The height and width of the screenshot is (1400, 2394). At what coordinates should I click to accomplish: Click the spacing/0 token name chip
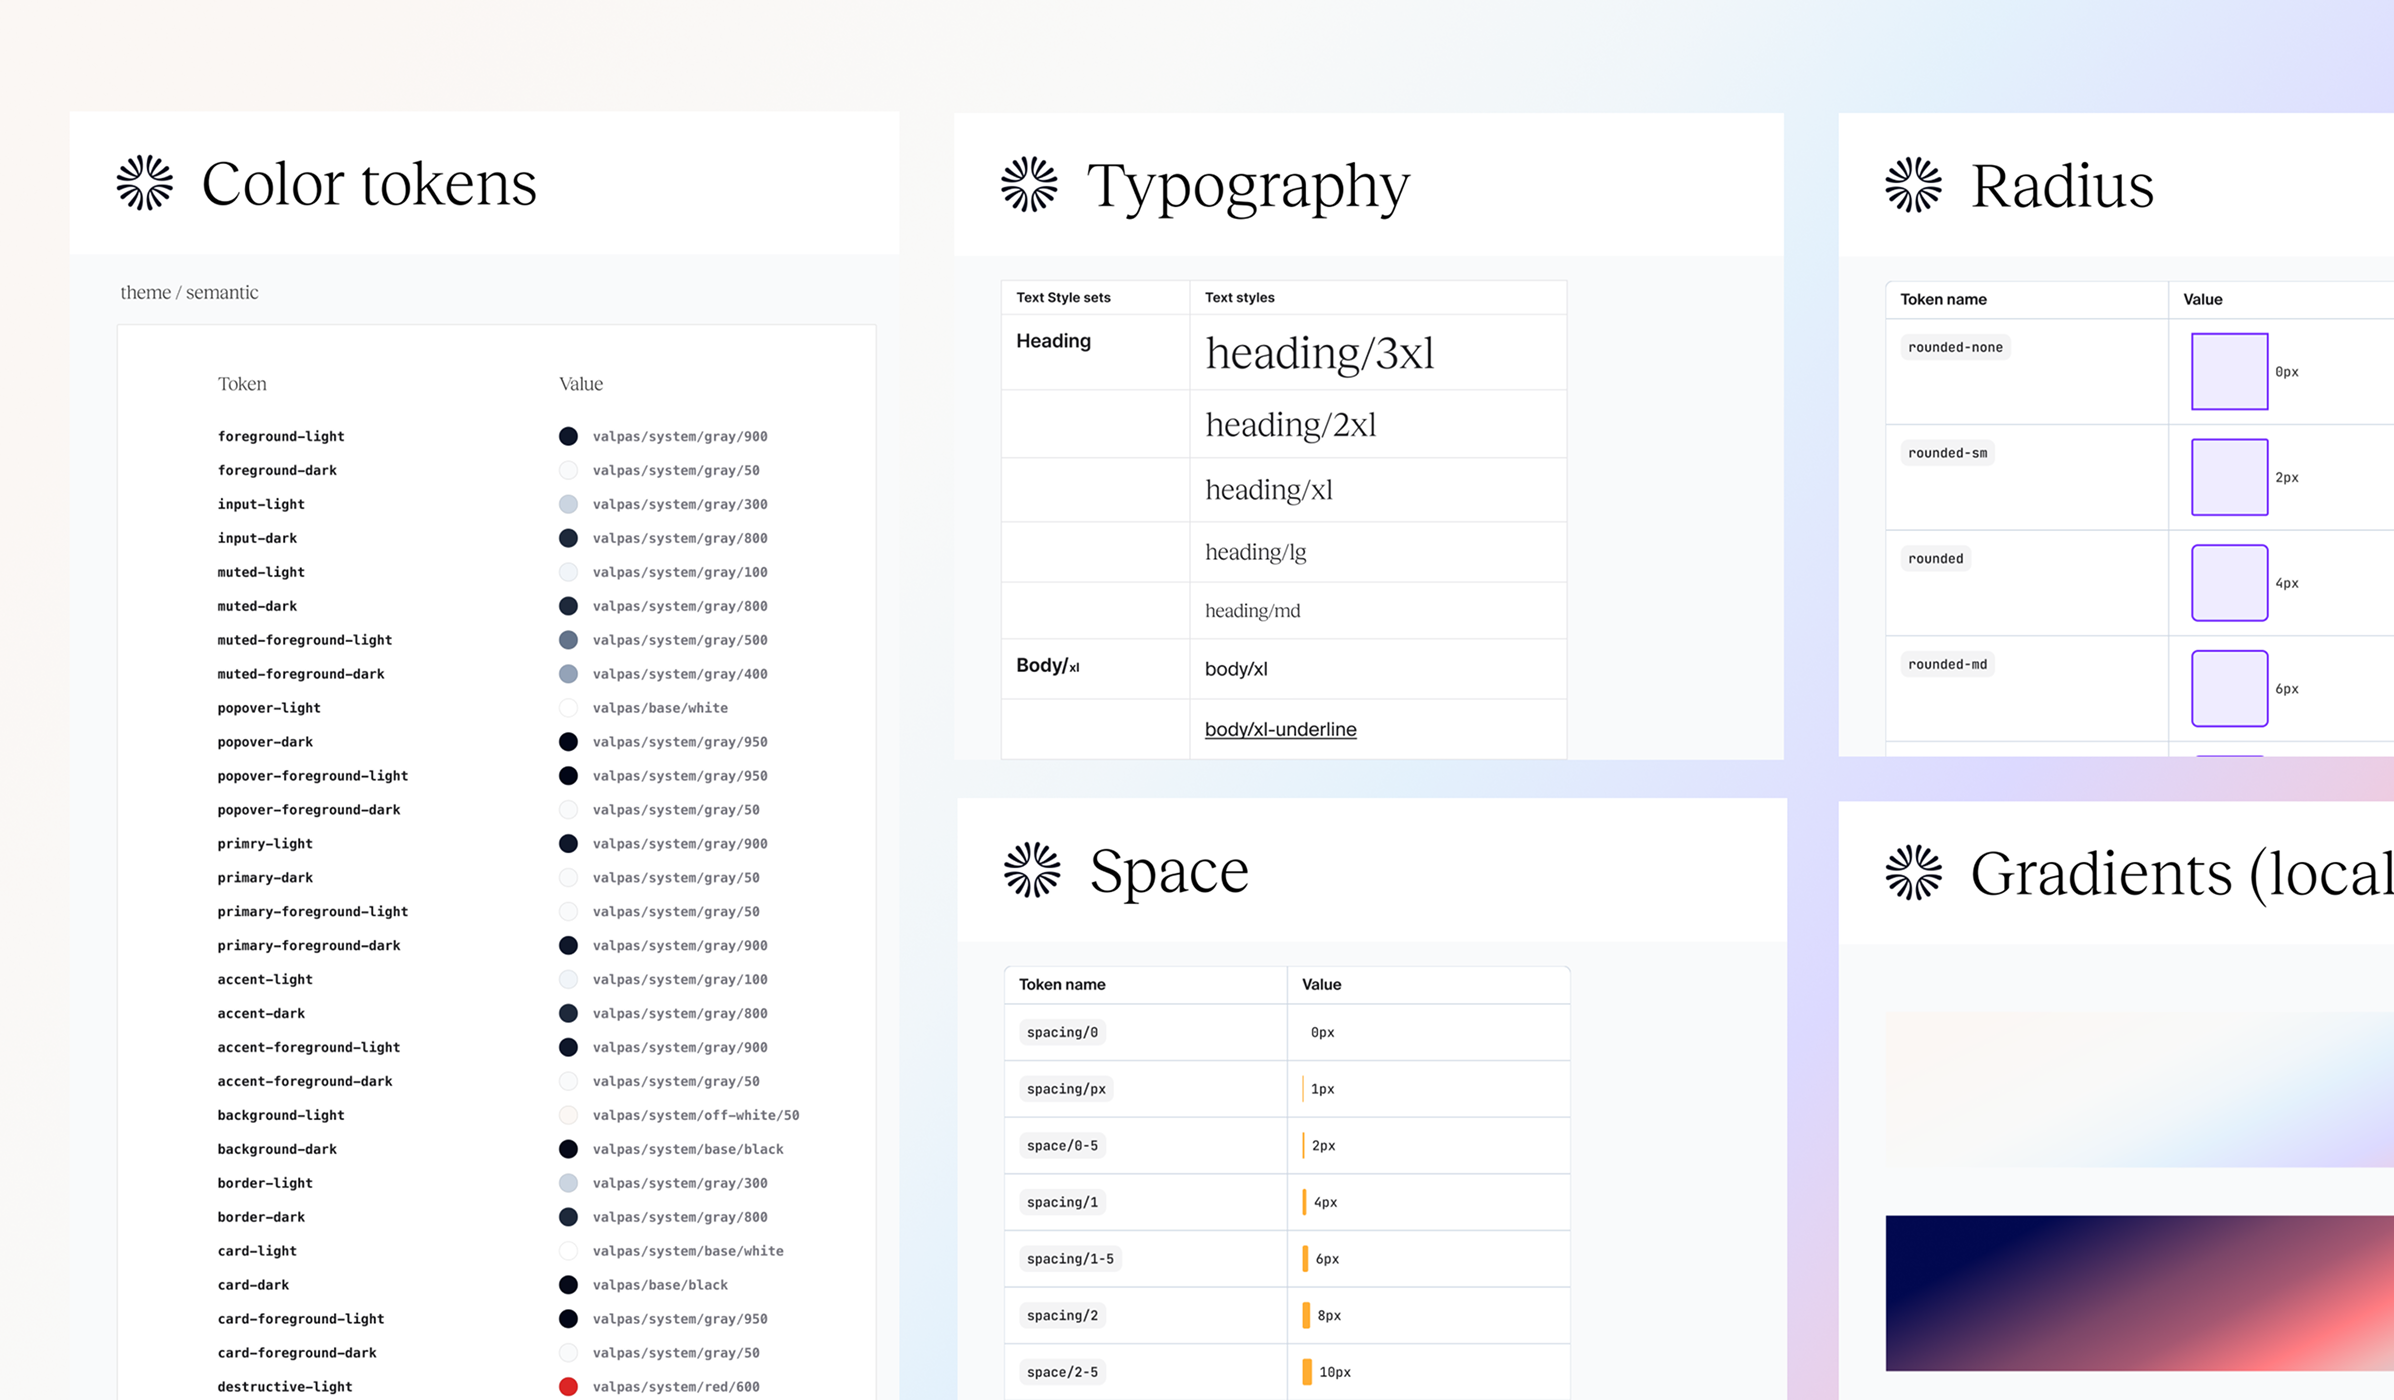tap(1062, 1032)
